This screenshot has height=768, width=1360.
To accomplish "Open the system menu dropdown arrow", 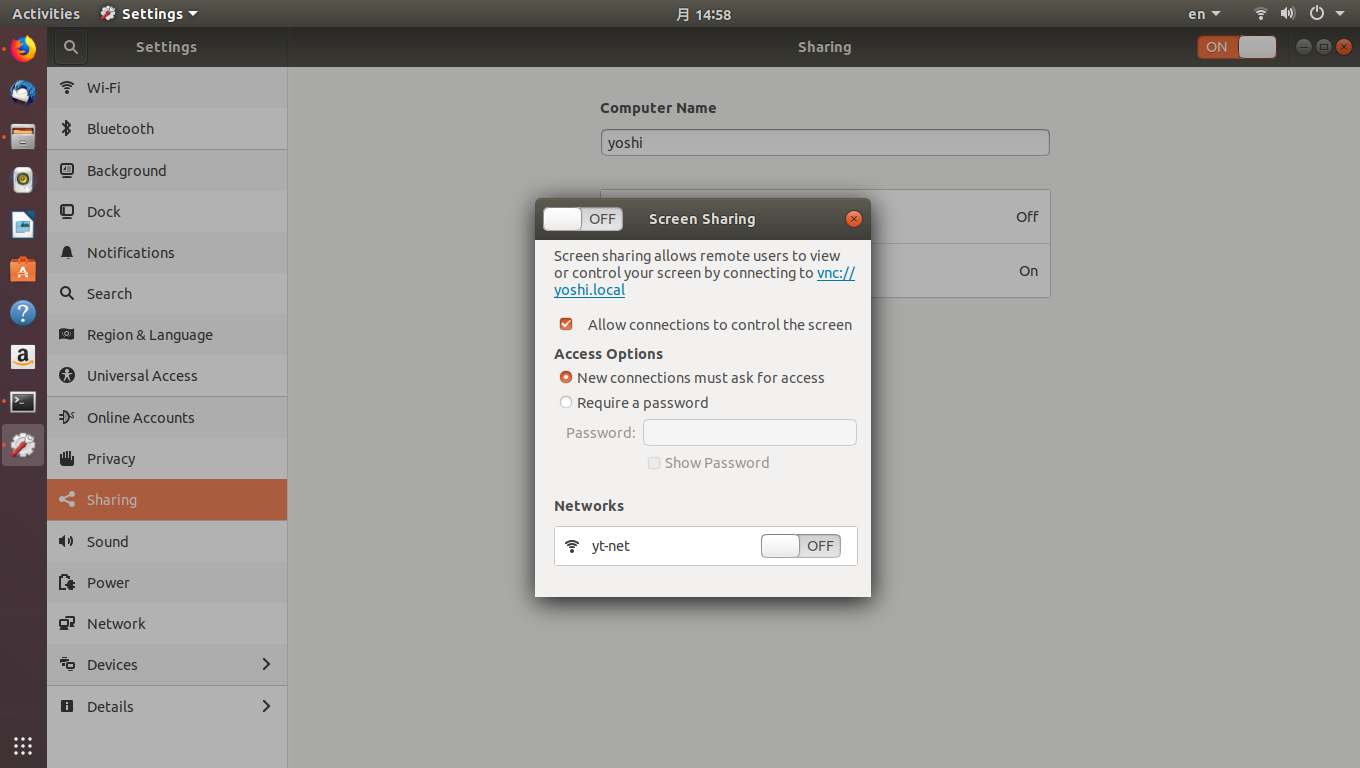I will pyautogui.click(x=1340, y=14).
